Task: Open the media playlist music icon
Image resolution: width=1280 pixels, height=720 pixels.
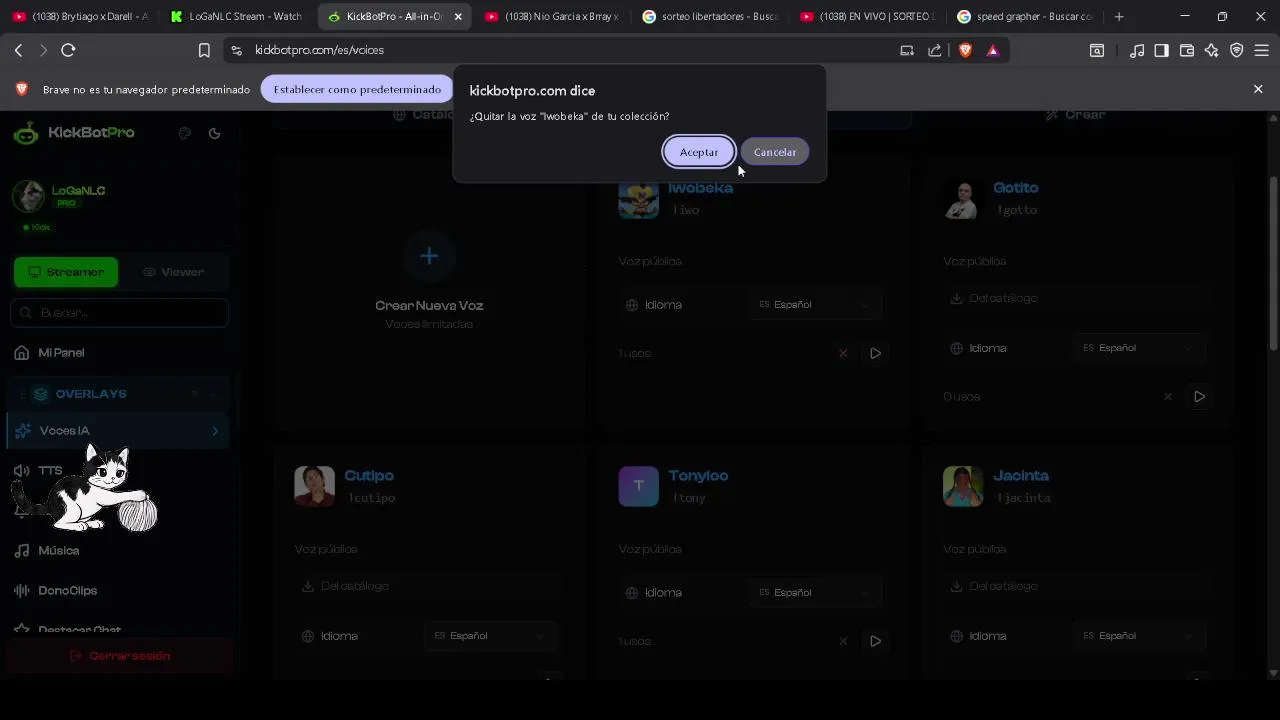Action: tap(1137, 50)
